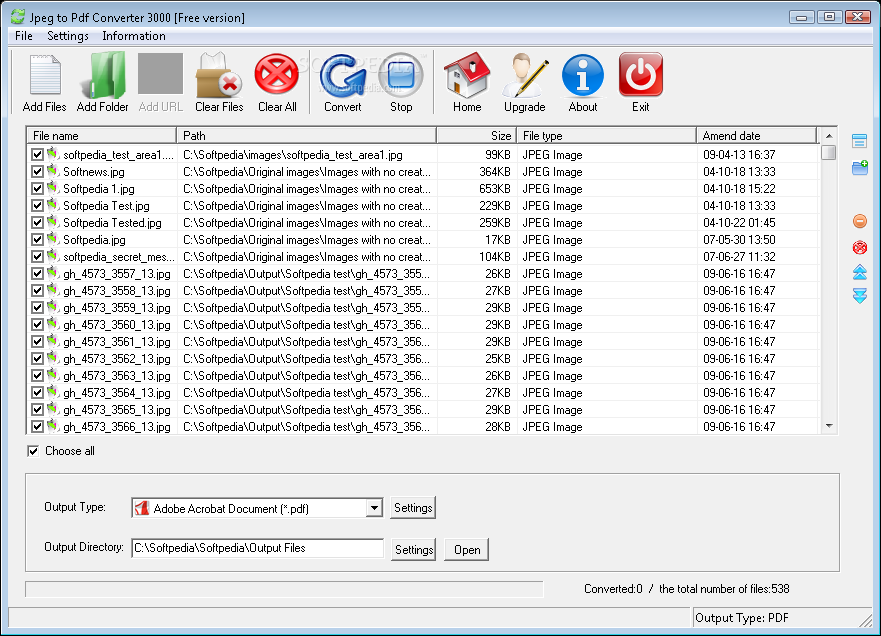The width and height of the screenshot is (881, 636).
Task: Sort by File name column header
Action: (102, 135)
